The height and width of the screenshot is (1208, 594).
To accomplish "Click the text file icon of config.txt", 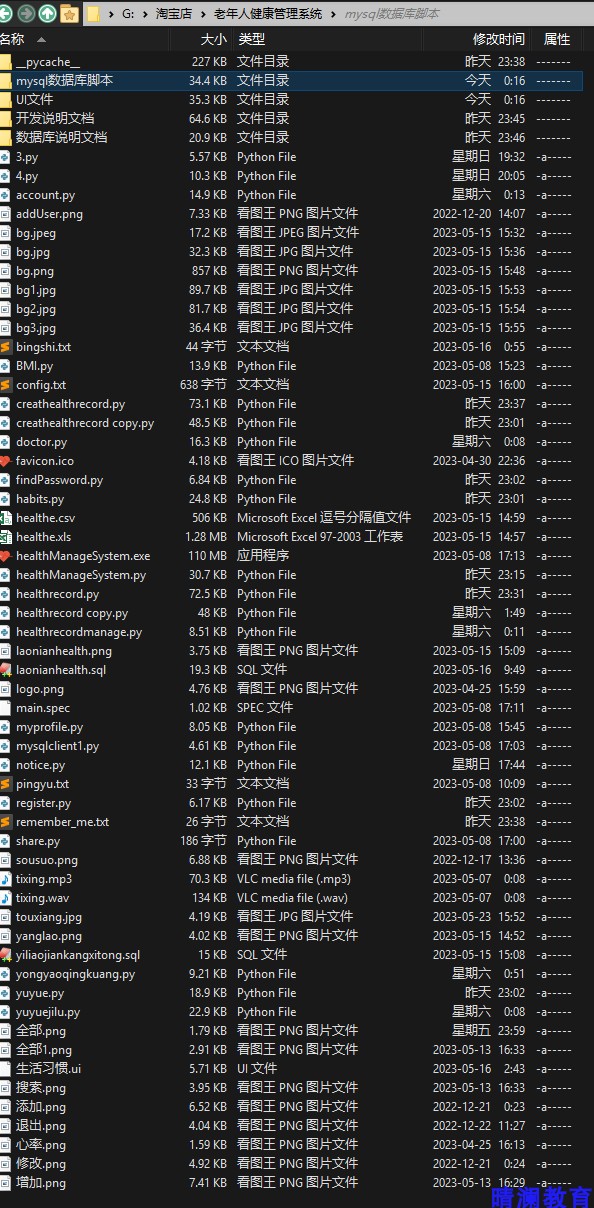I will coord(5,385).
